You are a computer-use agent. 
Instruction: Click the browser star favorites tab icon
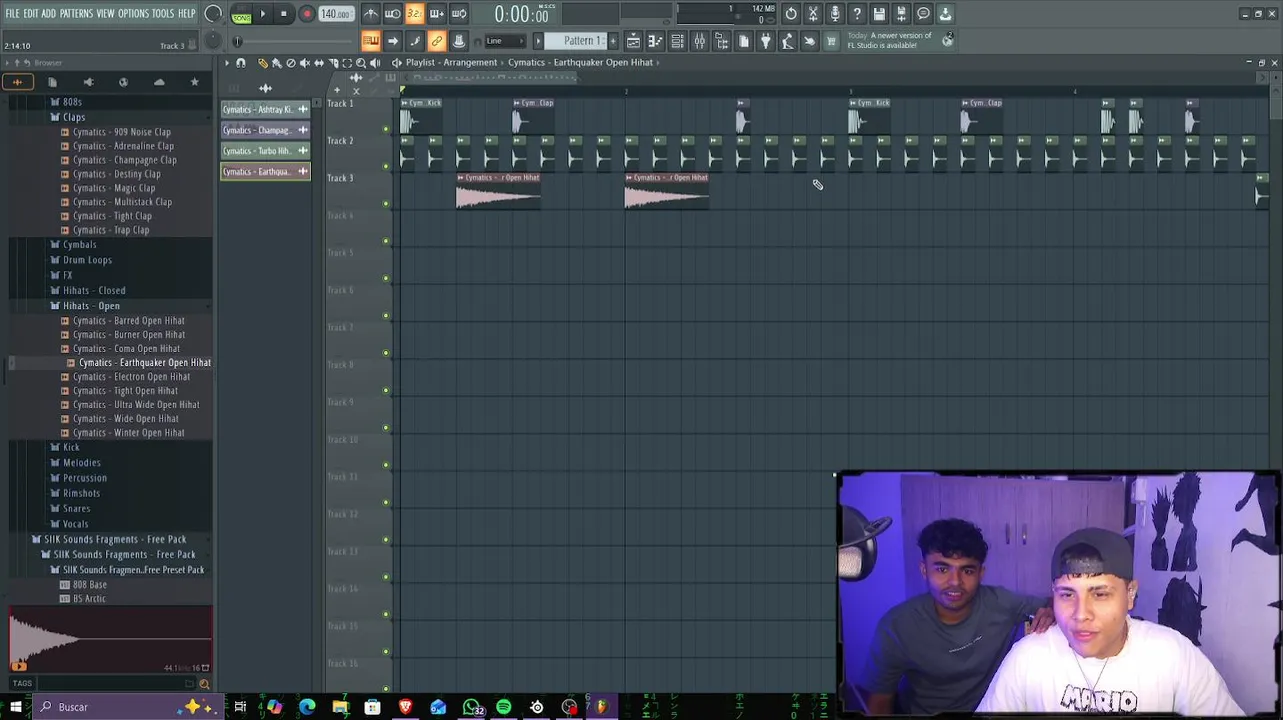pos(195,82)
